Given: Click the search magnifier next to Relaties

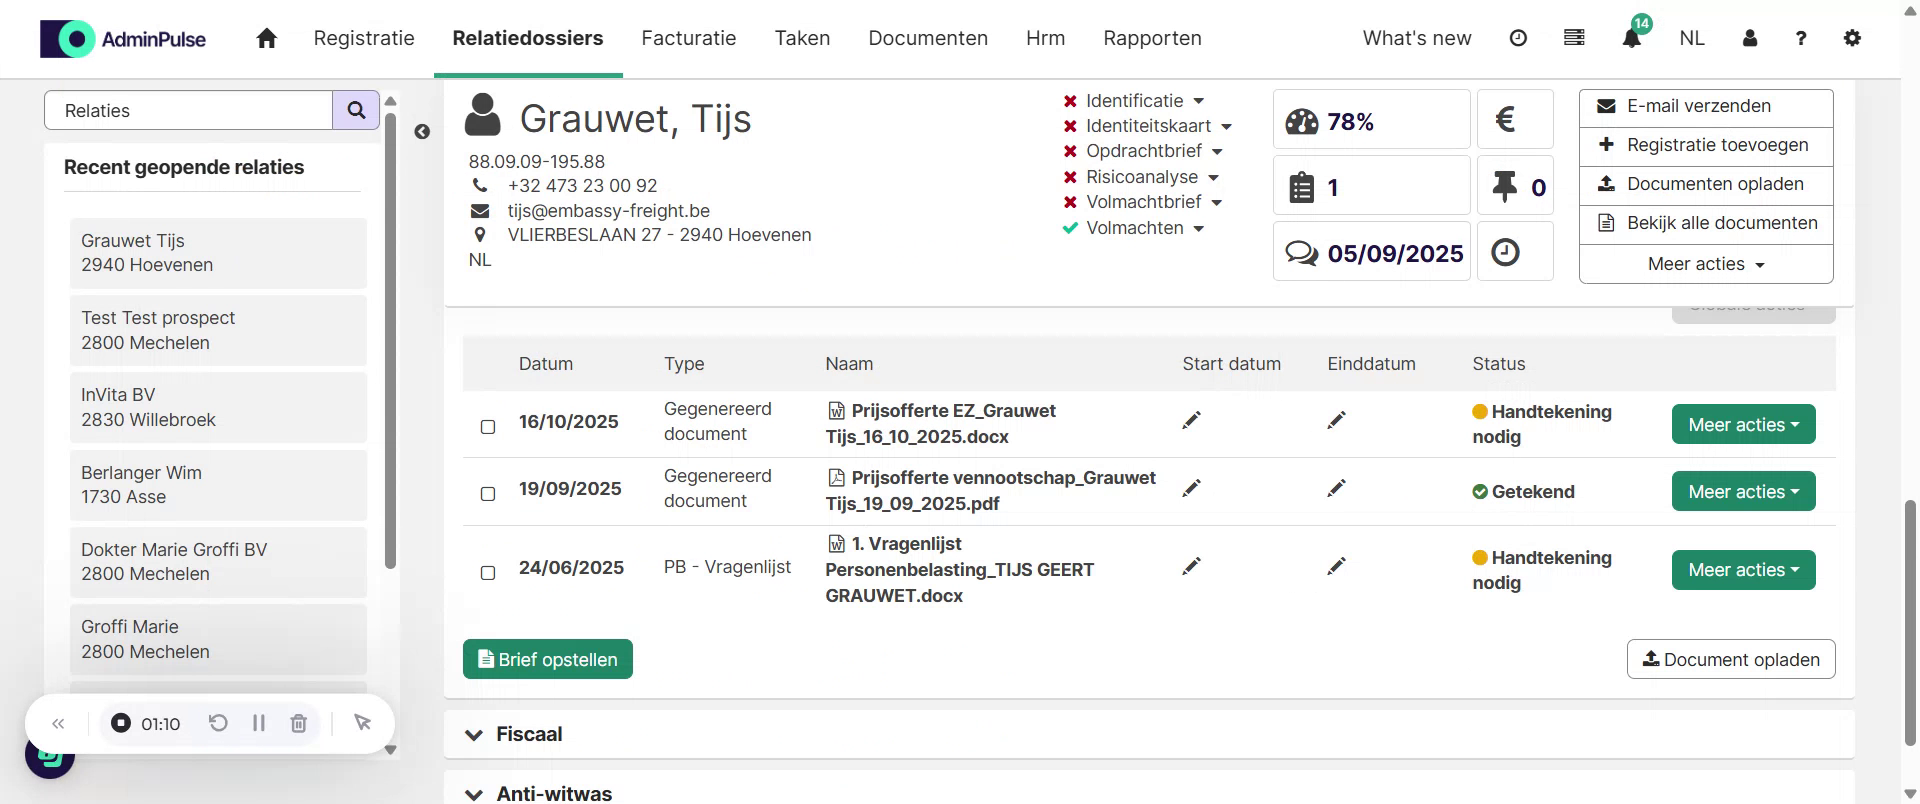Looking at the screenshot, I should click(x=356, y=110).
